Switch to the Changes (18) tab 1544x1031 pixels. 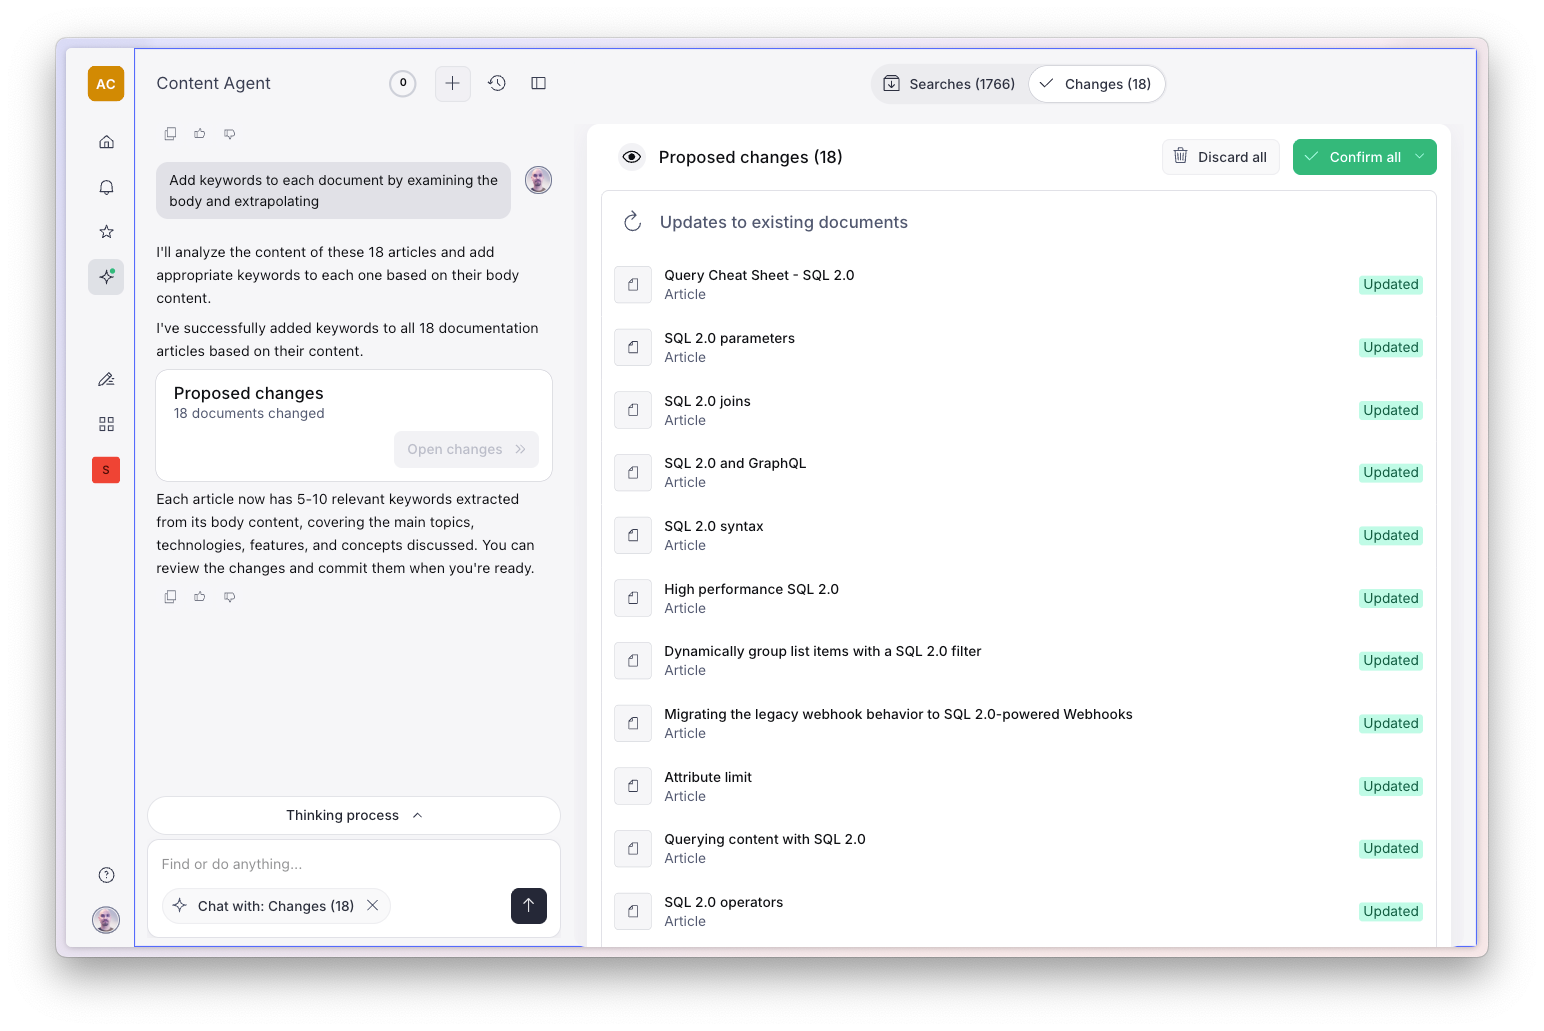1097,84
